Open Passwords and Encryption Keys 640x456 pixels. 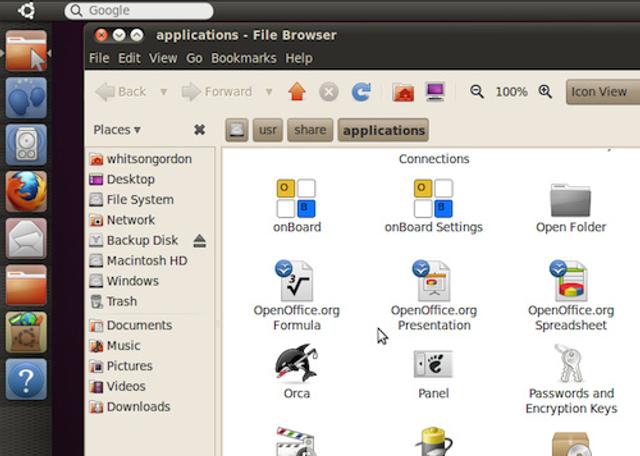[x=570, y=363]
